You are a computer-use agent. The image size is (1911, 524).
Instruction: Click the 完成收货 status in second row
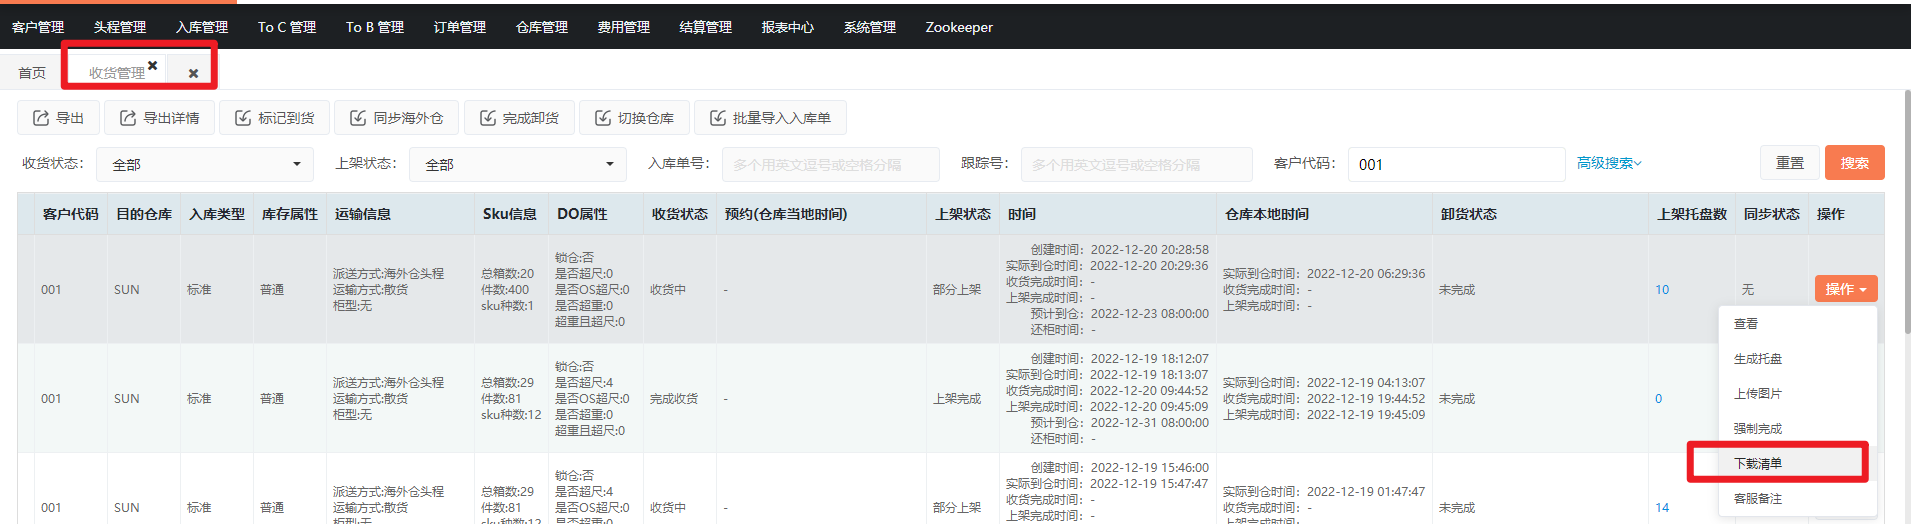pos(674,399)
